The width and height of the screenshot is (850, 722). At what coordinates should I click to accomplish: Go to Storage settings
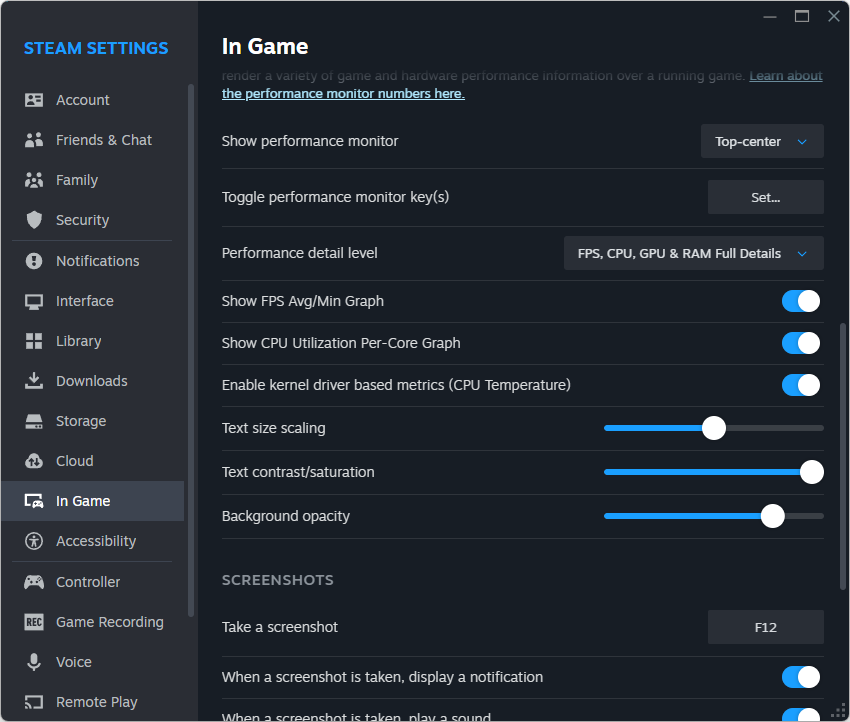coord(93,421)
